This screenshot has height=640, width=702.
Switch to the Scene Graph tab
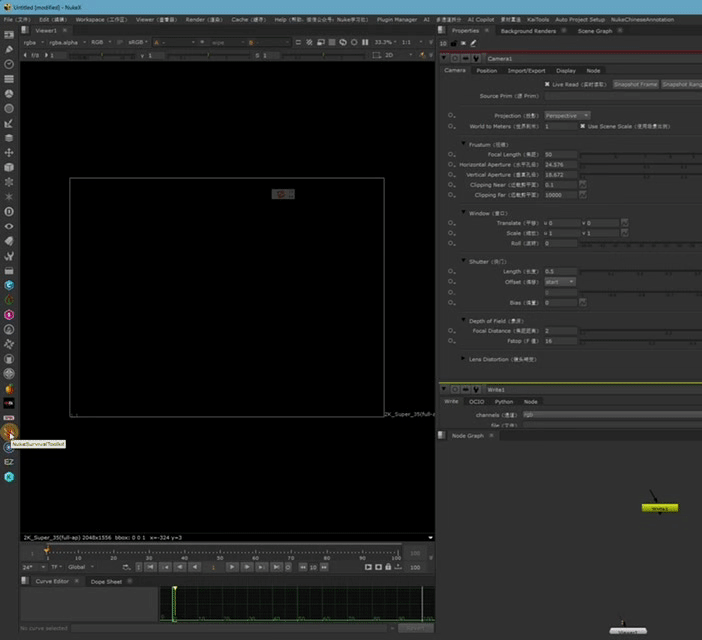595,31
